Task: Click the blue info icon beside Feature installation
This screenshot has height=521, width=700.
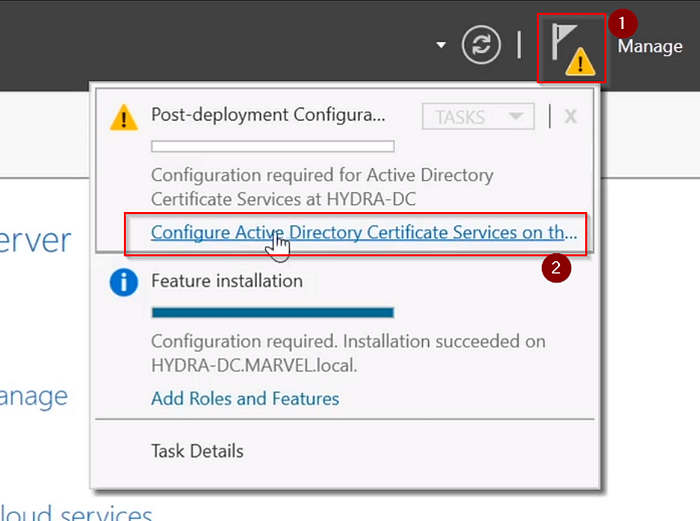Action: point(123,283)
